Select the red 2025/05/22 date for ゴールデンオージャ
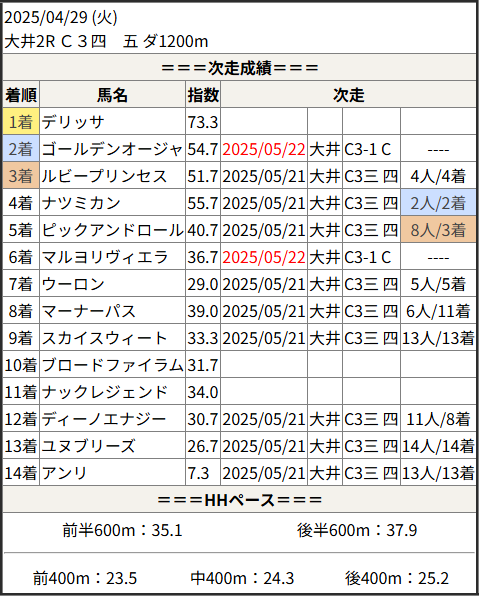Screen dimensions: 479x596 click(264, 149)
